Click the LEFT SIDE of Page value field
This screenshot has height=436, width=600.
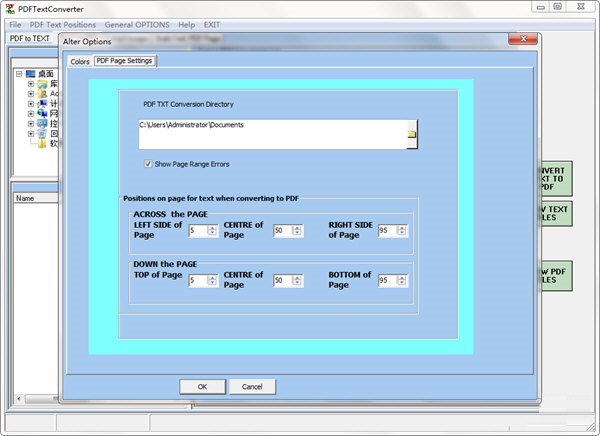tap(198, 230)
